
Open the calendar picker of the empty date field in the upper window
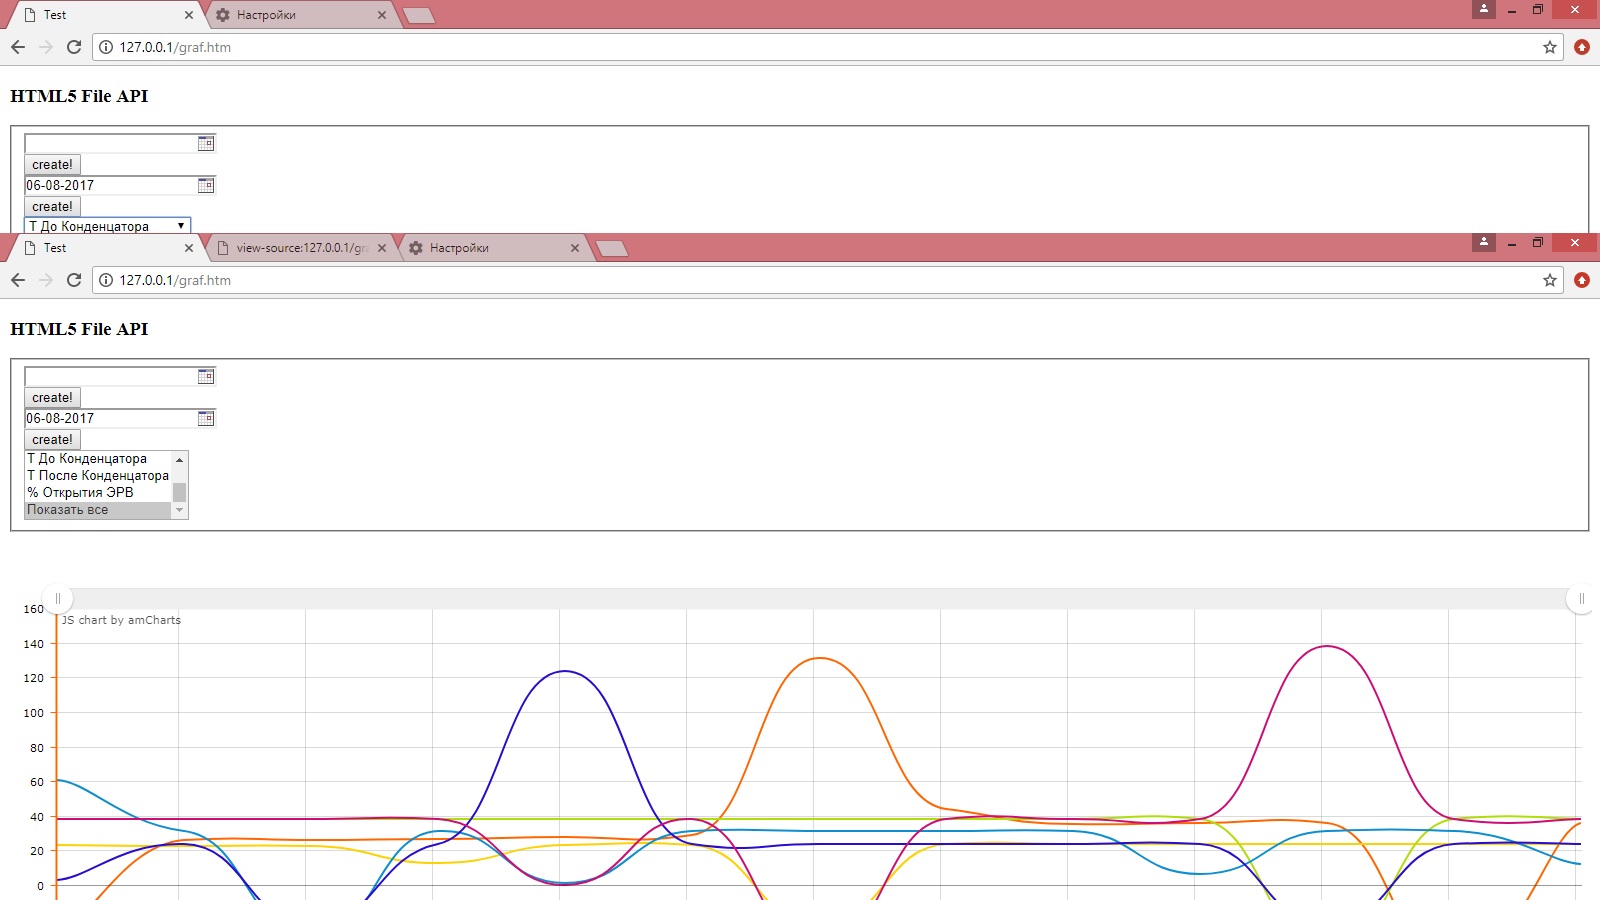[206, 144]
